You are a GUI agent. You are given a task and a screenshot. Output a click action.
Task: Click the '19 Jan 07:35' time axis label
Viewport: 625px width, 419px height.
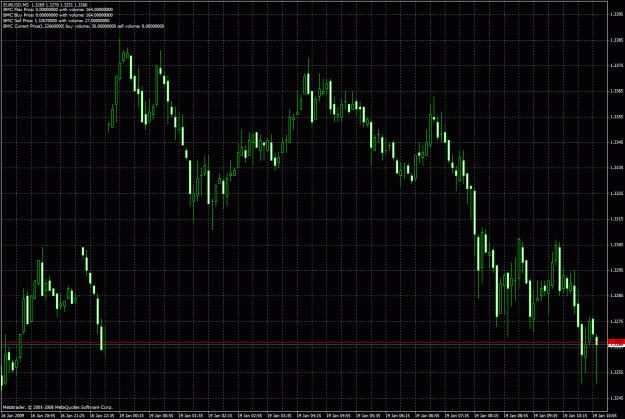click(458, 415)
